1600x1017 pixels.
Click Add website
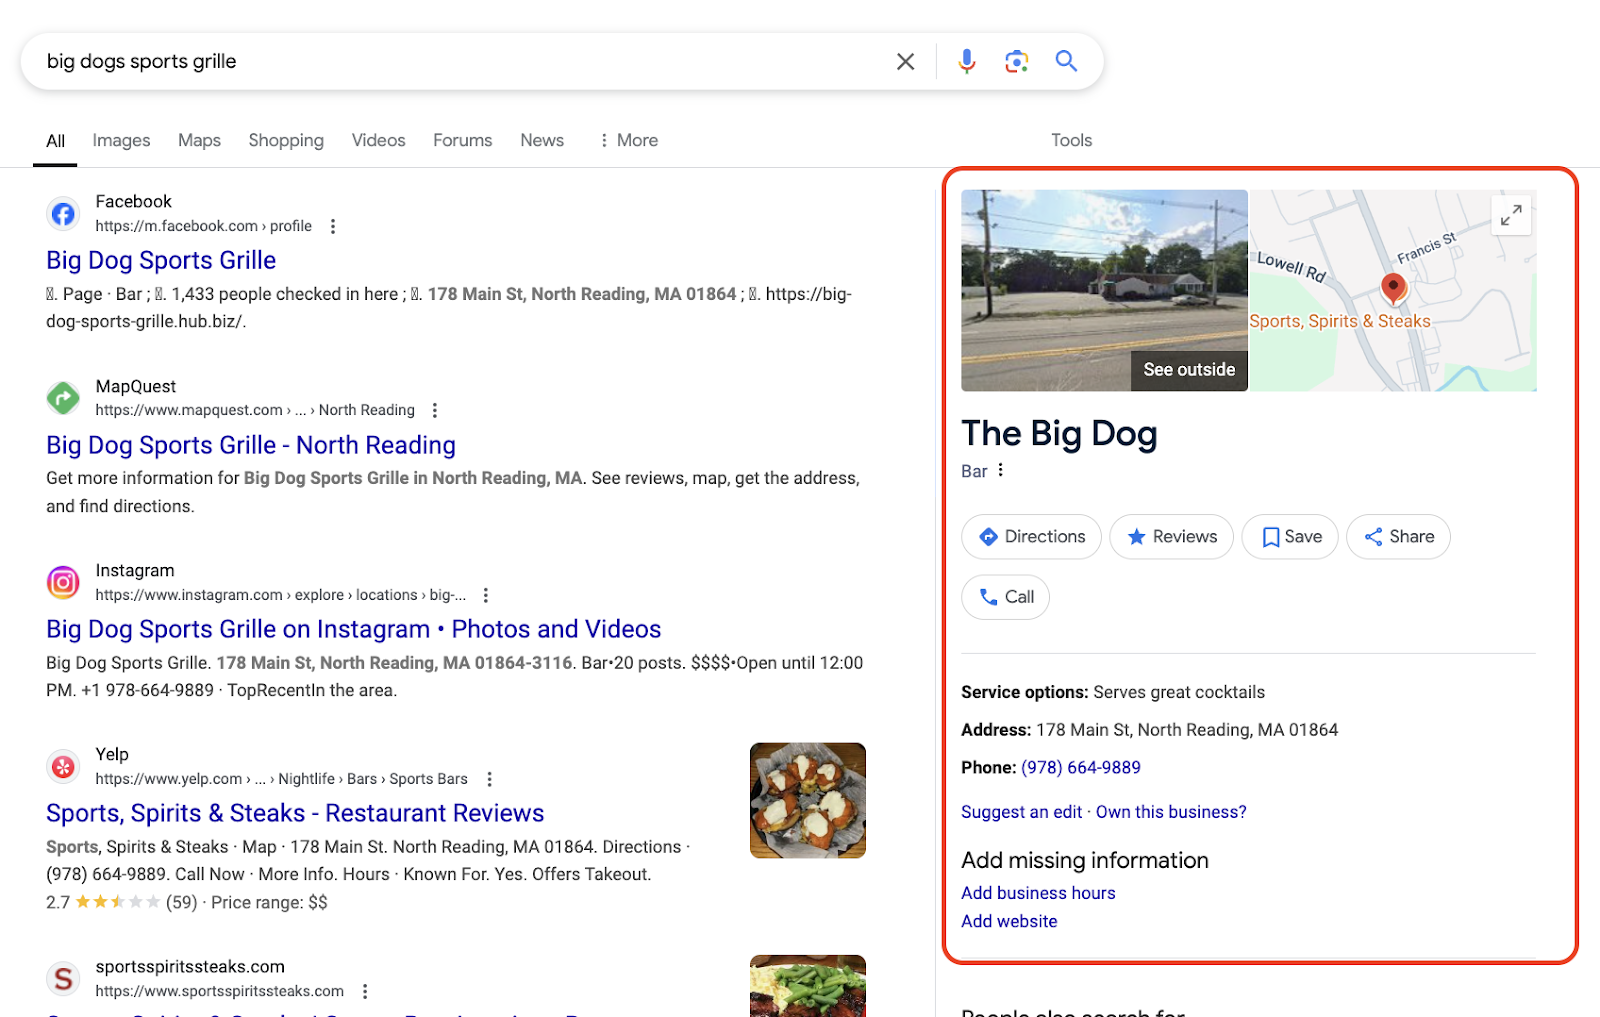tap(1009, 921)
